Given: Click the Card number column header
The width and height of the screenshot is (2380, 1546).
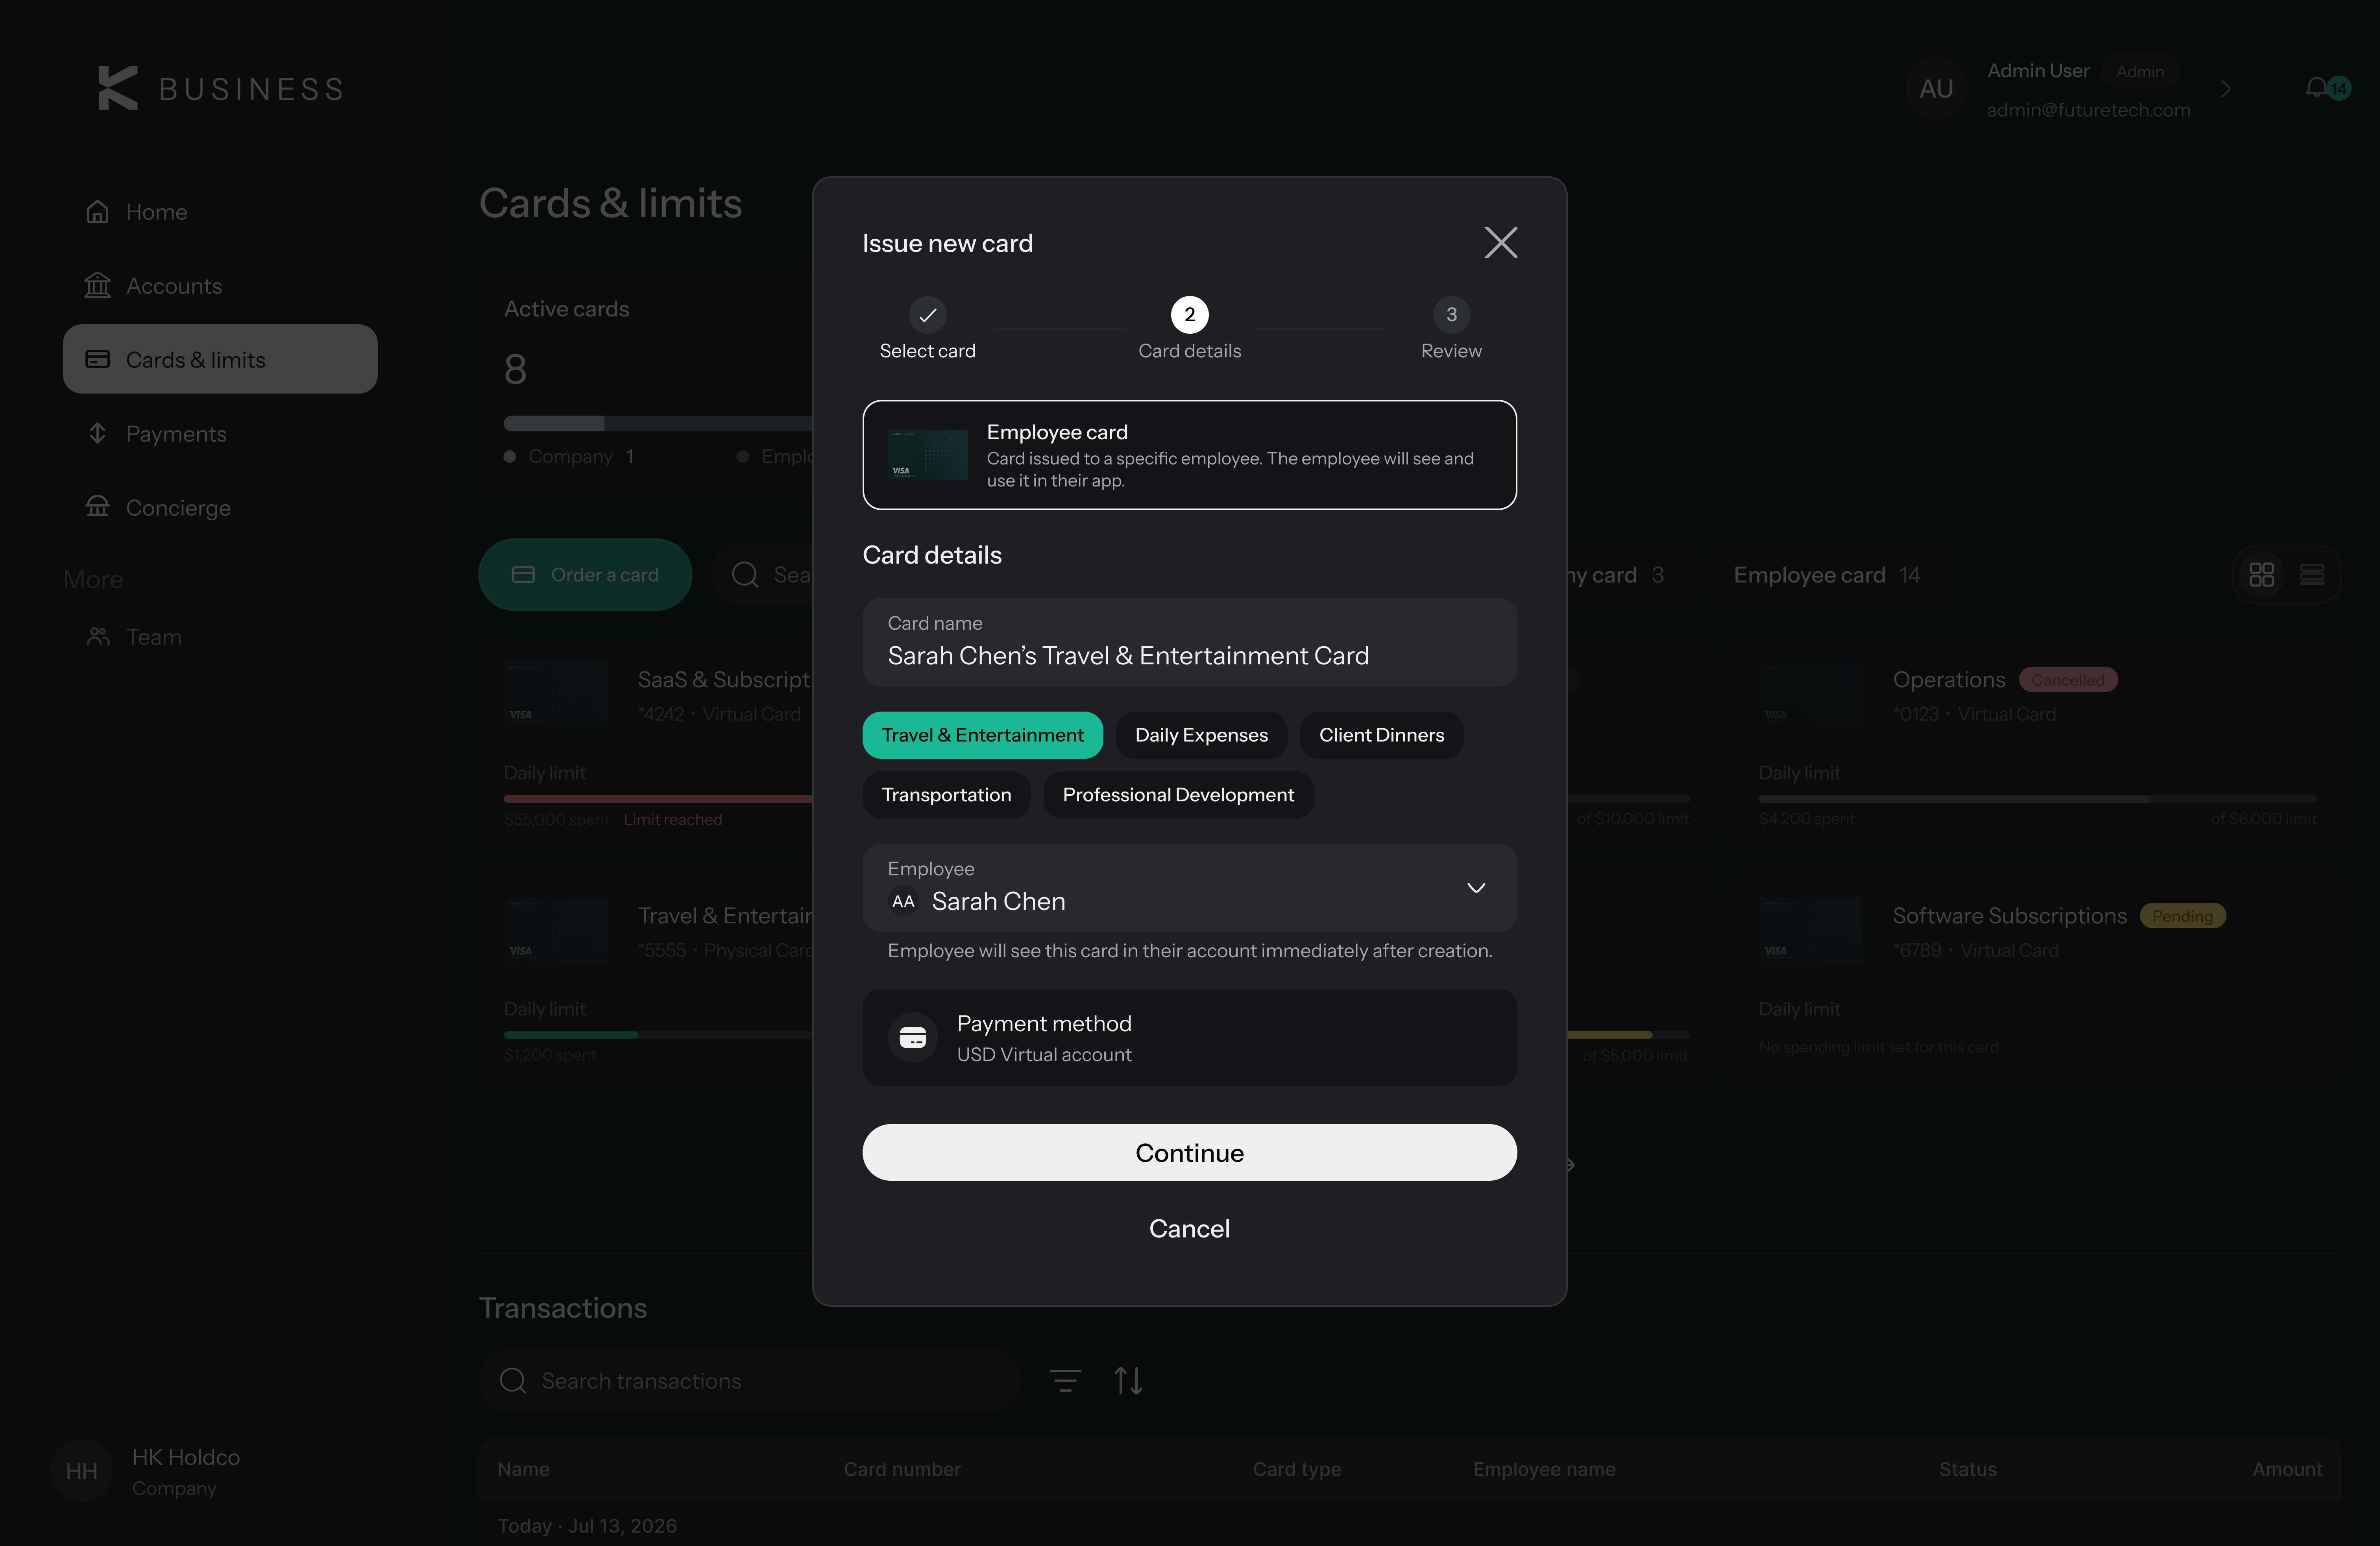Looking at the screenshot, I should 901,1469.
